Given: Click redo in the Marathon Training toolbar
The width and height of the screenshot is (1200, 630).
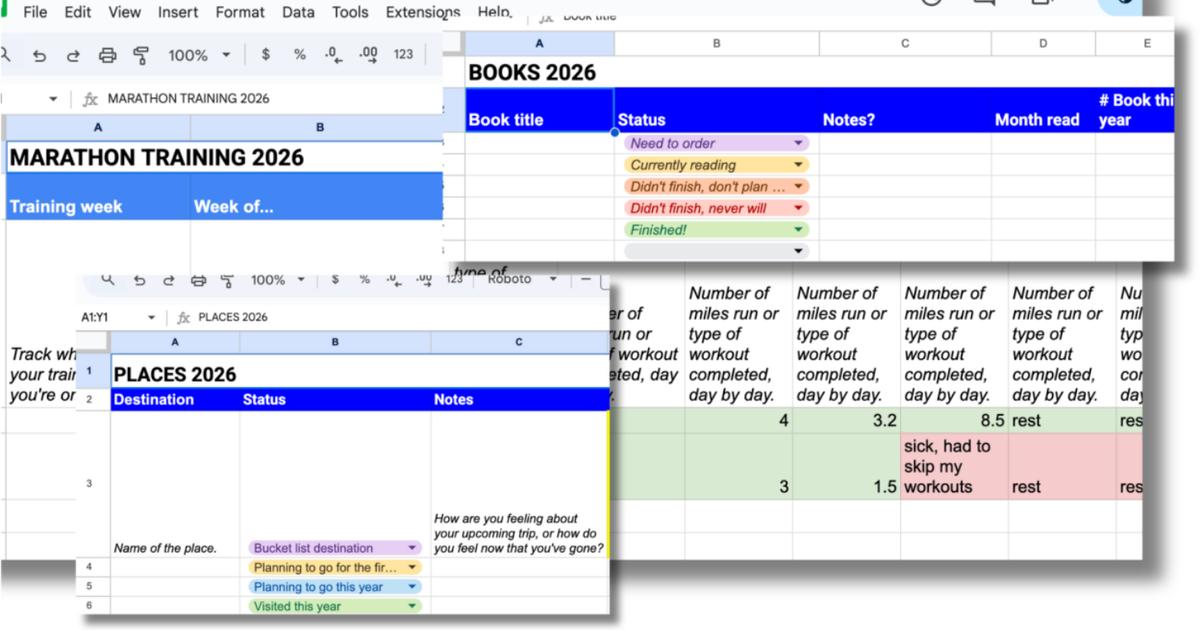Looking at the screenshot, I should pos(73,56).
